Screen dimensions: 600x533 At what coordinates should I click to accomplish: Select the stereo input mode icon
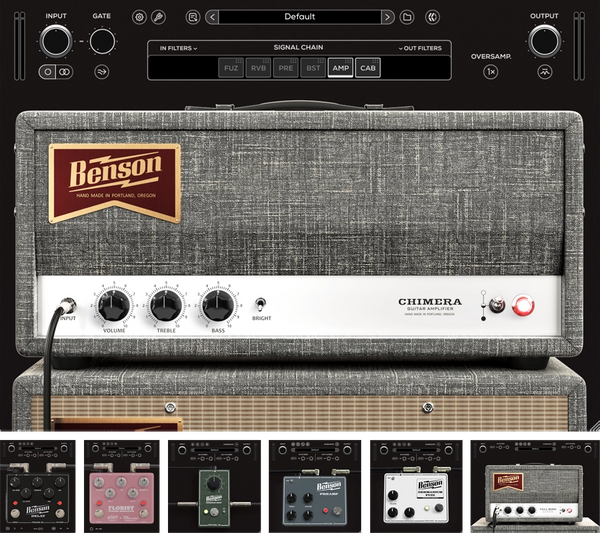[x=64, y=72]
